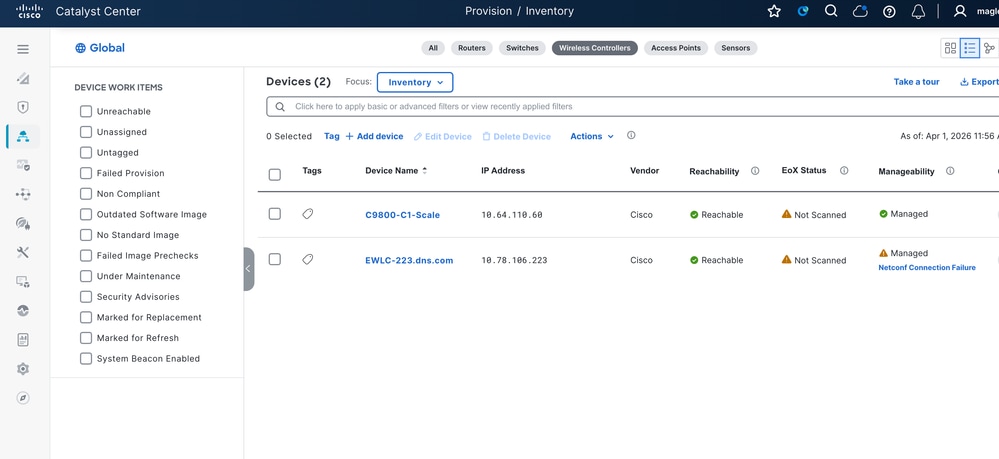Open the Policy shield sidebar icon
999x459 pixels.
click(x=23, y=107)
